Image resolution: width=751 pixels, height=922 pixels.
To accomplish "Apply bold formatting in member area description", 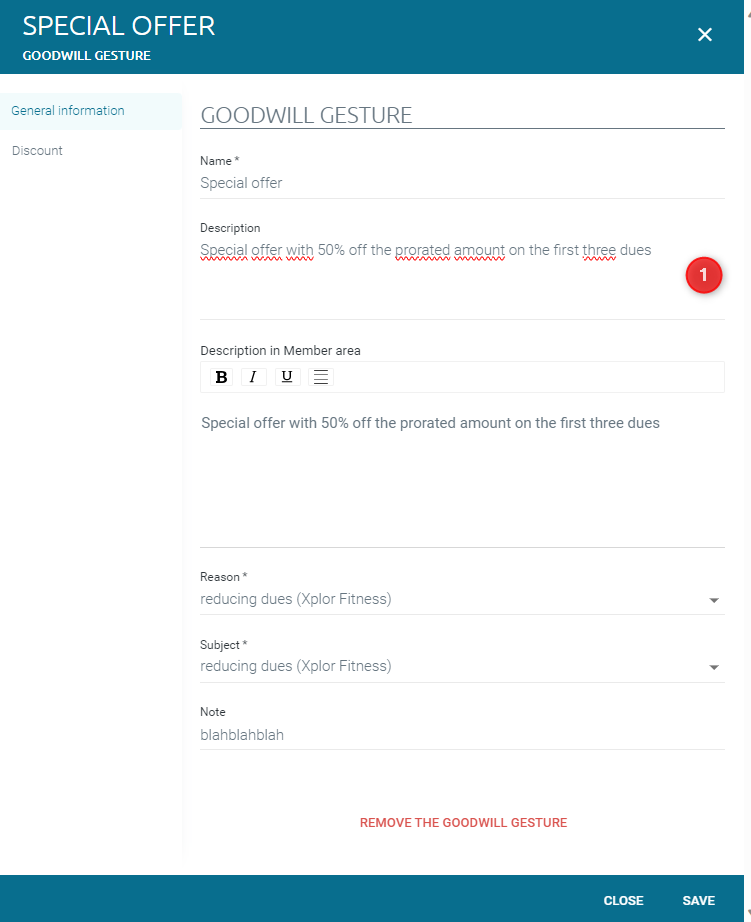I will point(221,377).
